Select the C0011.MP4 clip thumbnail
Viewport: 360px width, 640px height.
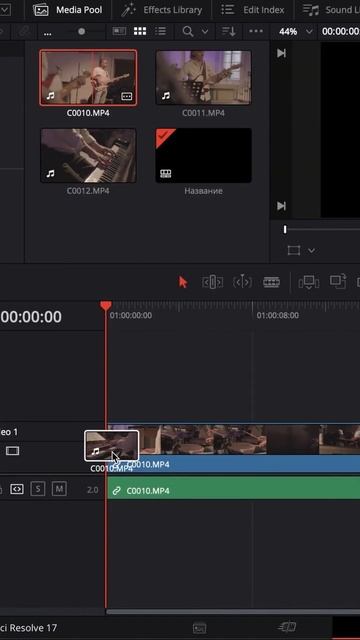203,78
